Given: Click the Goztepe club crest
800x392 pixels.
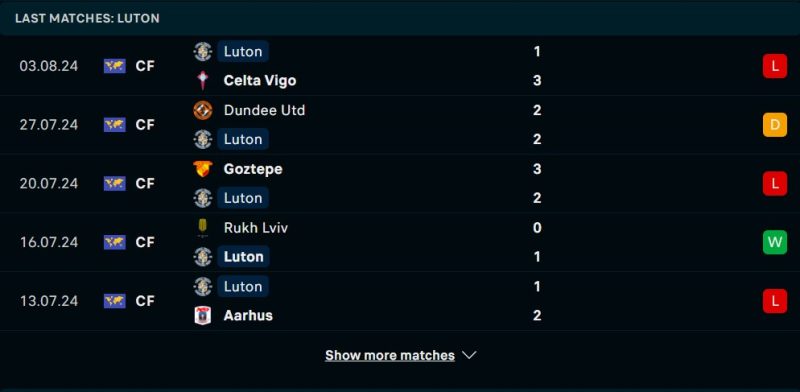Looking at the screenshot, I should (x=203, y=169).
